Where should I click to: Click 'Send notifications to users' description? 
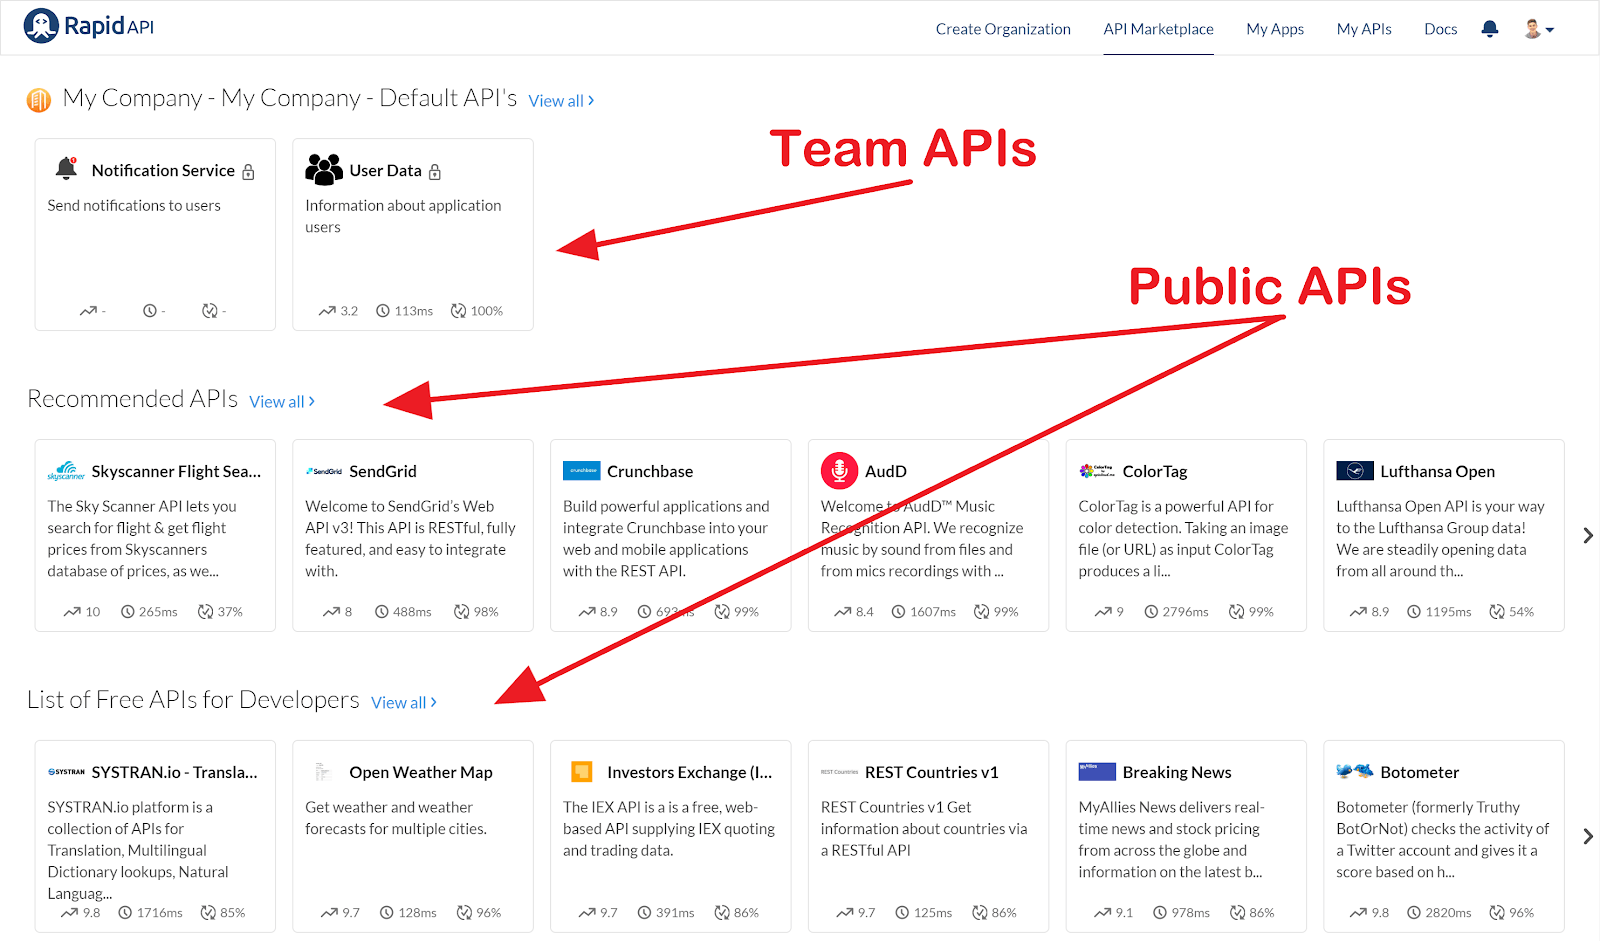(134, 206)
